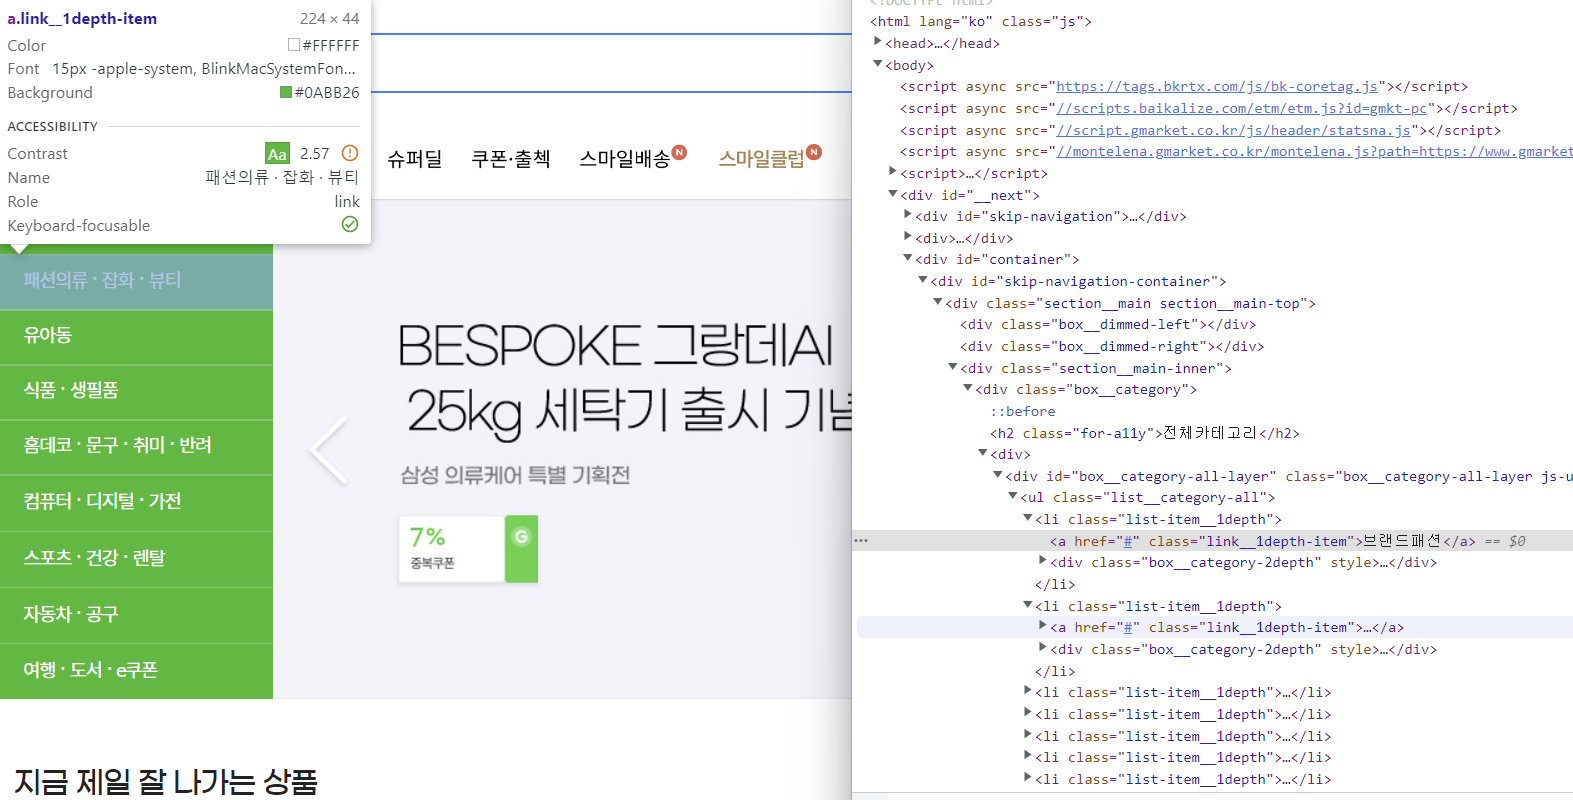Collapse the skip-navigation-container node

click(x=923, y=280)
